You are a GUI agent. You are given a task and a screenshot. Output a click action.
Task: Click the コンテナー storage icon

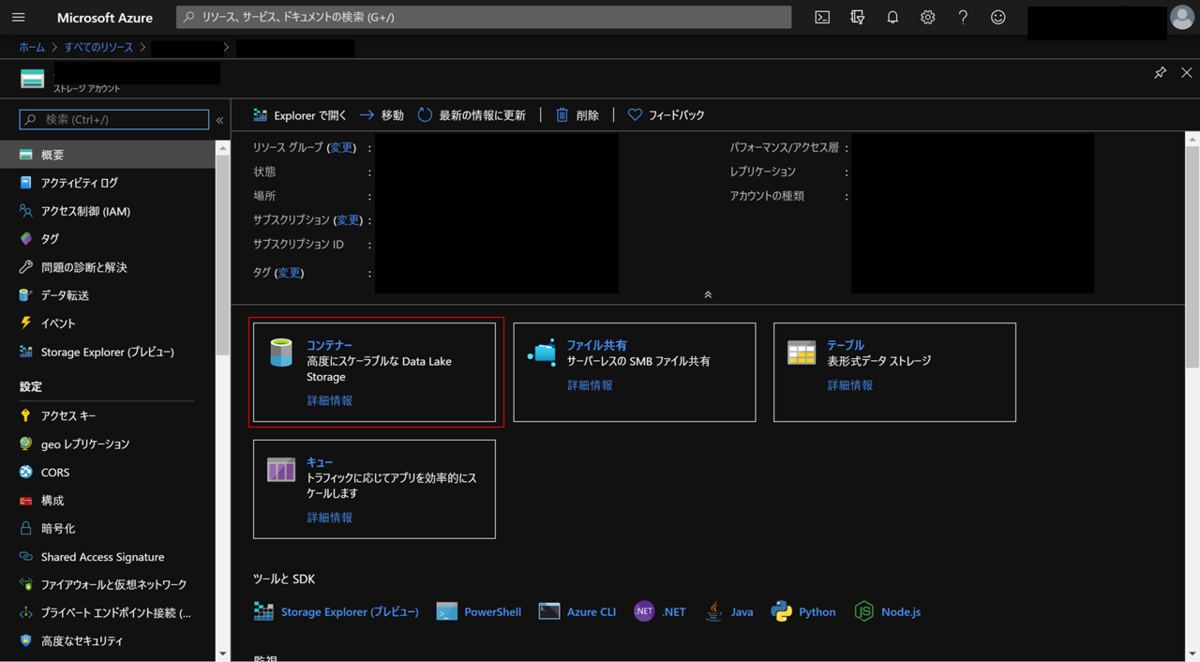281,352
